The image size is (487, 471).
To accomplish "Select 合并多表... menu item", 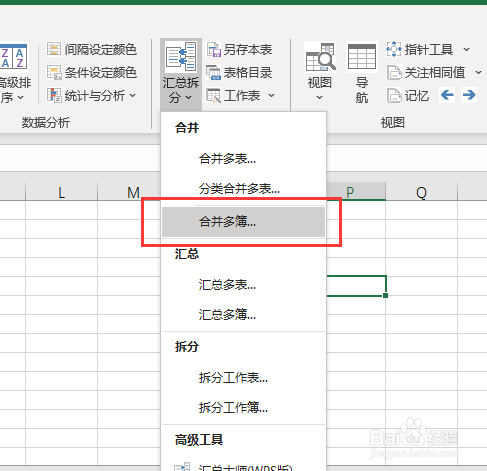I will pos(243,159).
